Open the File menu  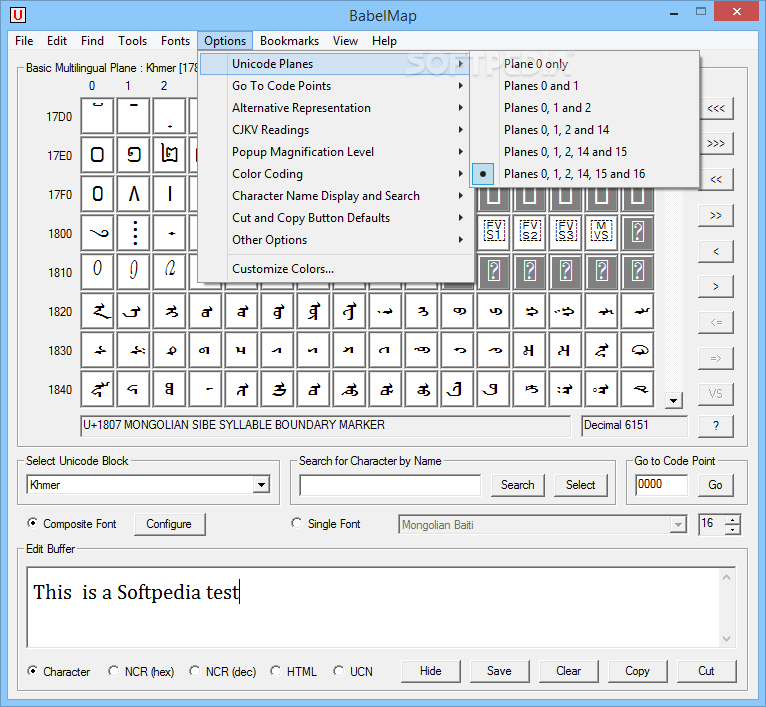click(24, 41)
